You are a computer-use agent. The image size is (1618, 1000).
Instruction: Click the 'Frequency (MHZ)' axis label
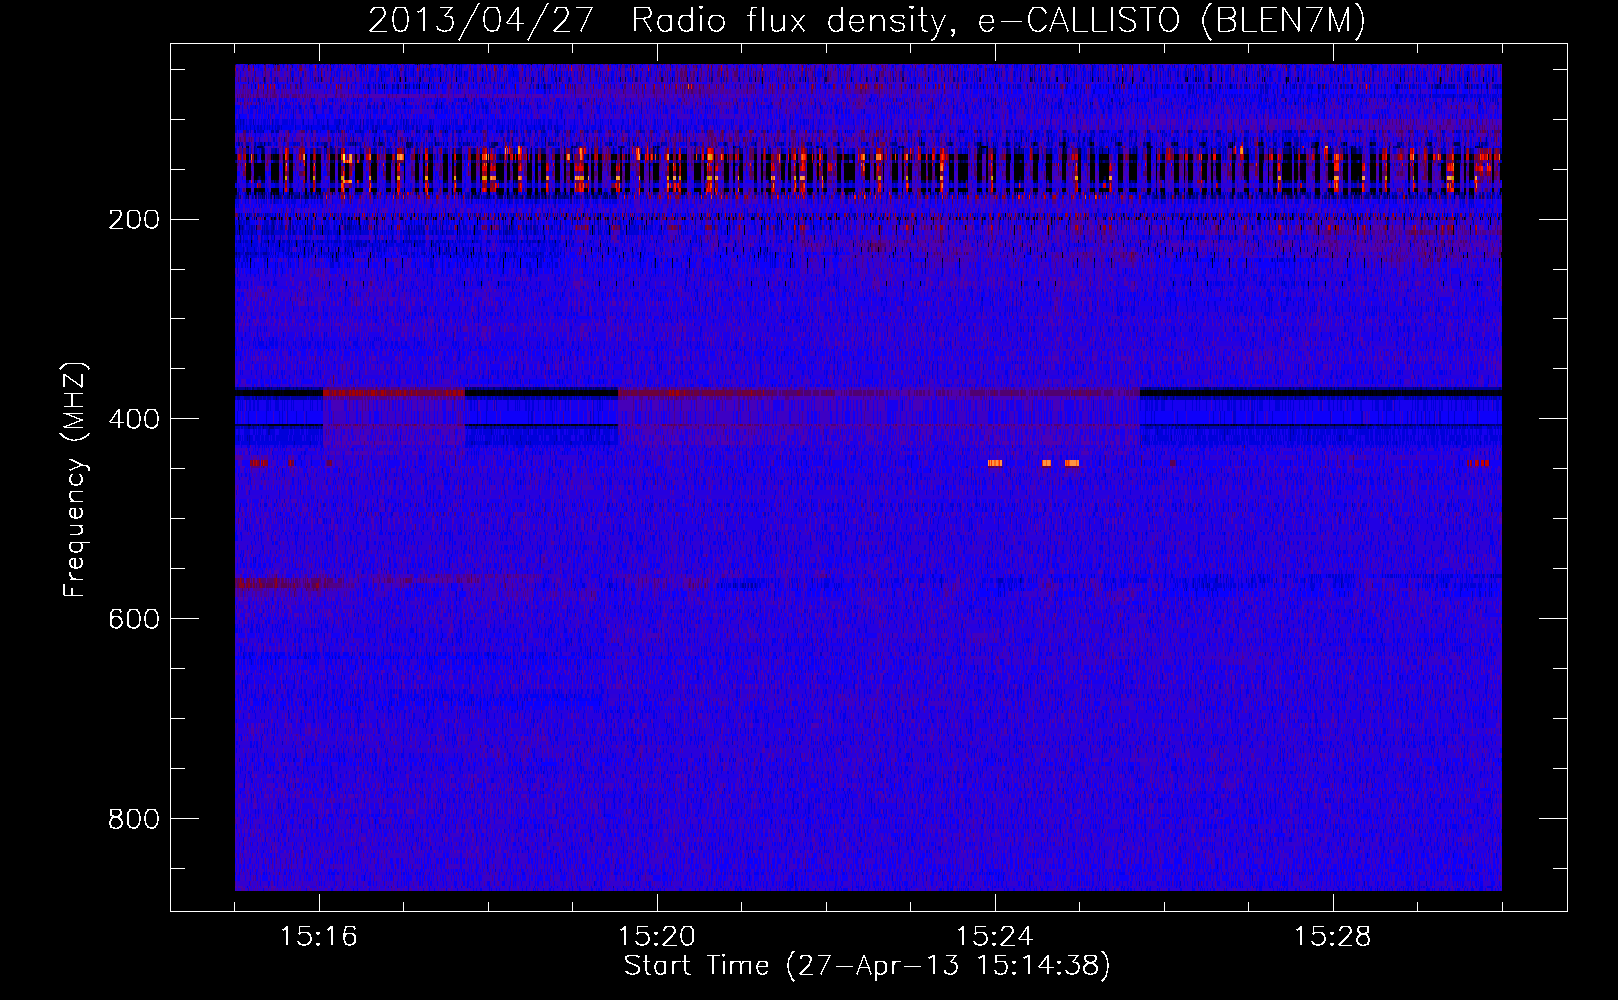pos(75,479)
